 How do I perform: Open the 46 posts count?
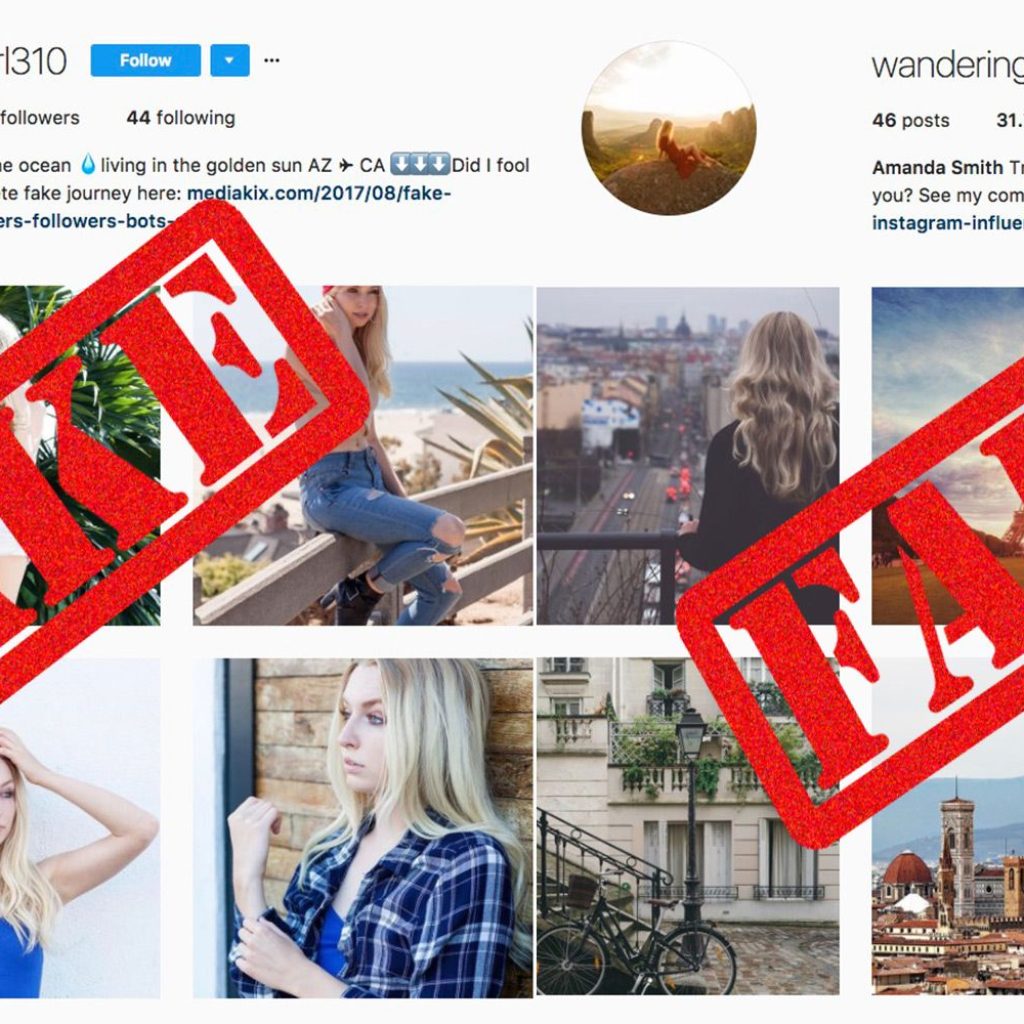910,120
